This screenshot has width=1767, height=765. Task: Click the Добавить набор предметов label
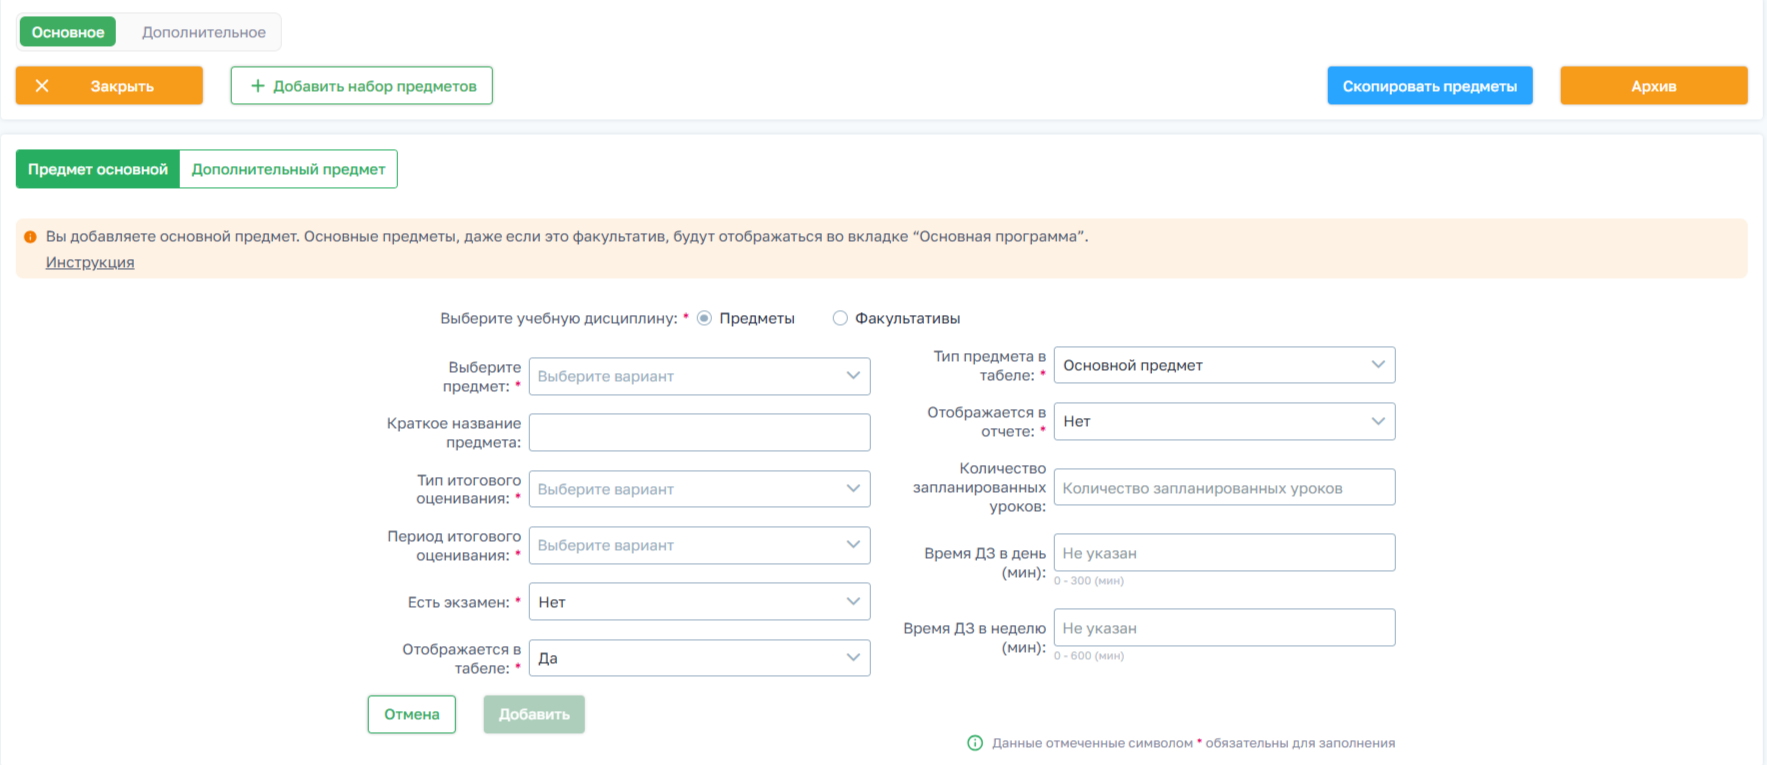click(x=375, y=86)
